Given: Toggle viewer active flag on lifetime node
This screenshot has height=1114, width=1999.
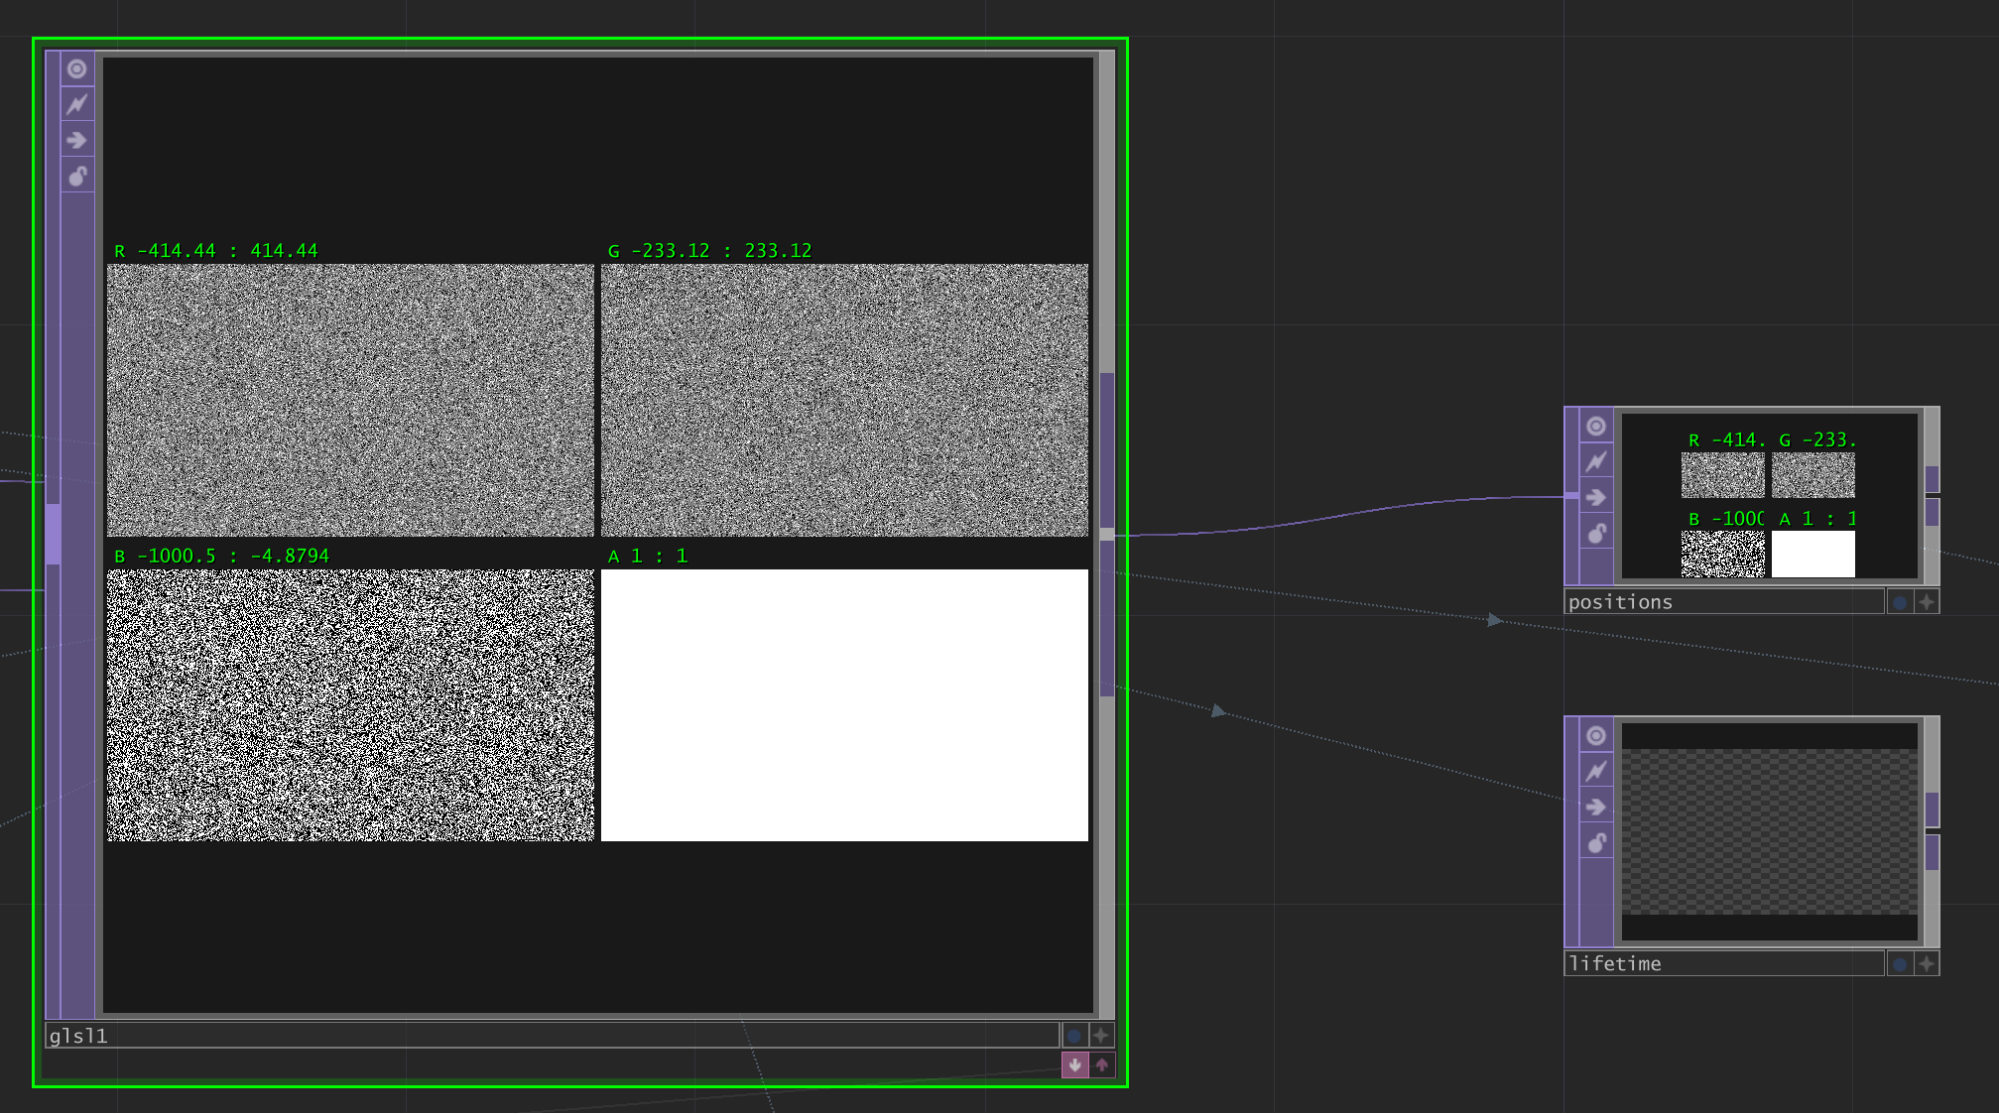Looking at the screenshot, I should coord(1596,736).
